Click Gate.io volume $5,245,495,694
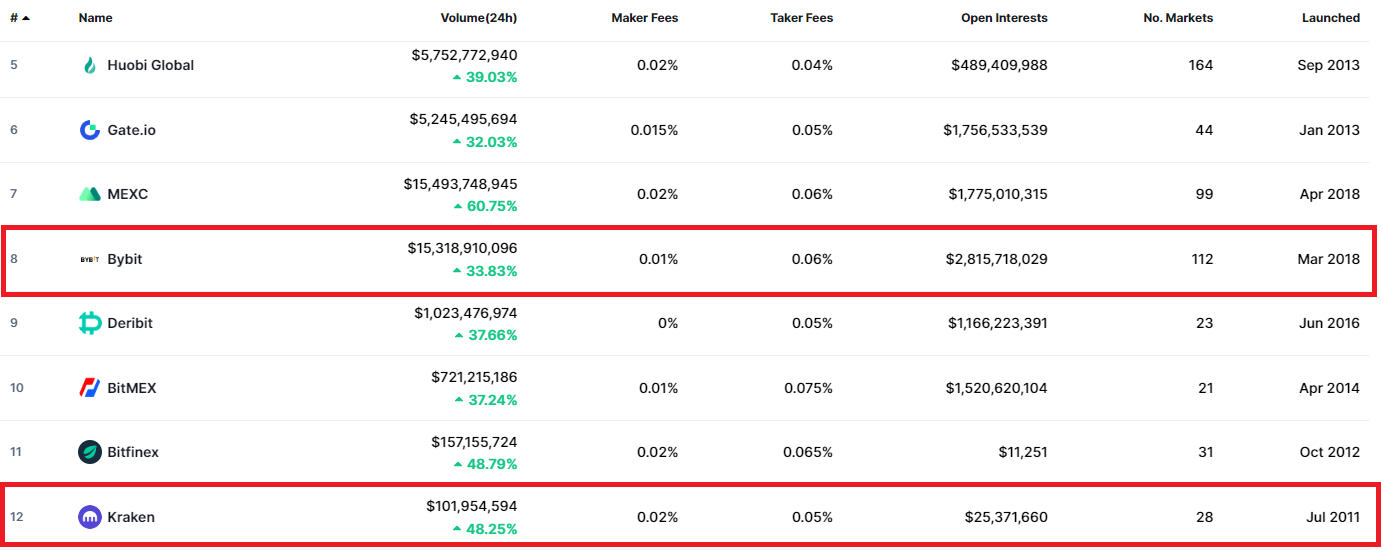 463,119
